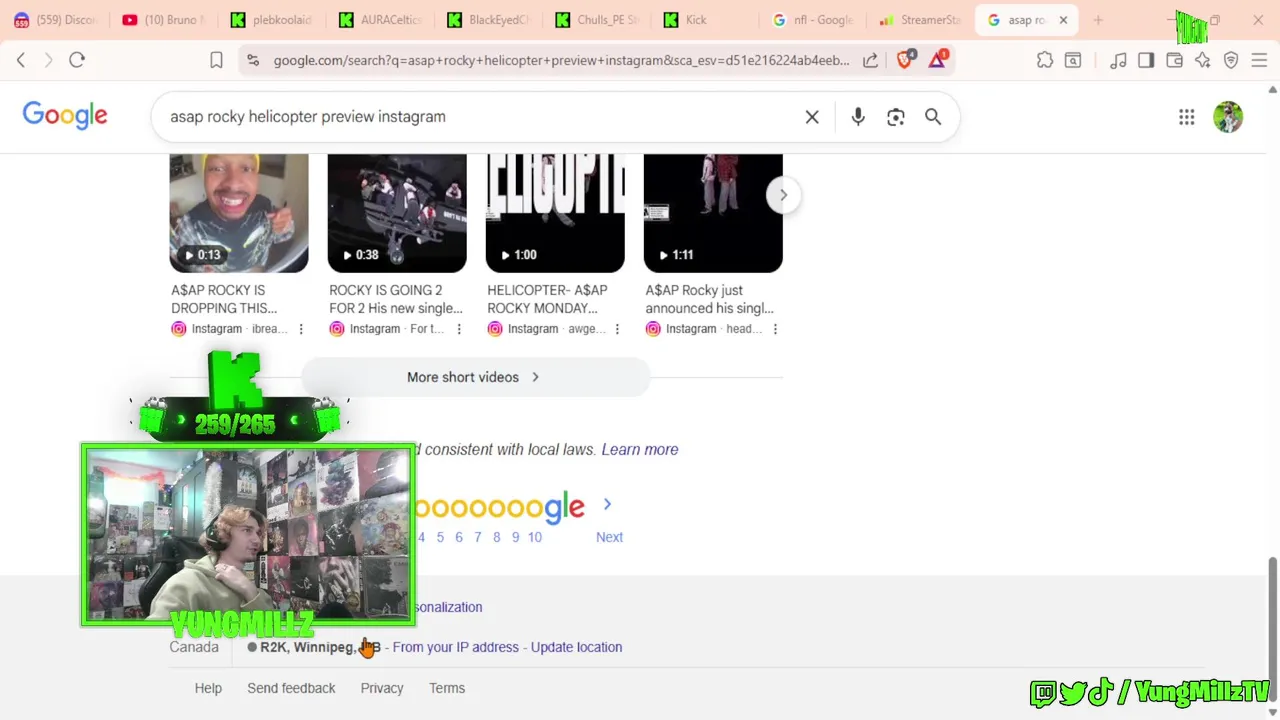Expand More short videos
Screen dimensions: 1280x720
[x=475, y=377]
